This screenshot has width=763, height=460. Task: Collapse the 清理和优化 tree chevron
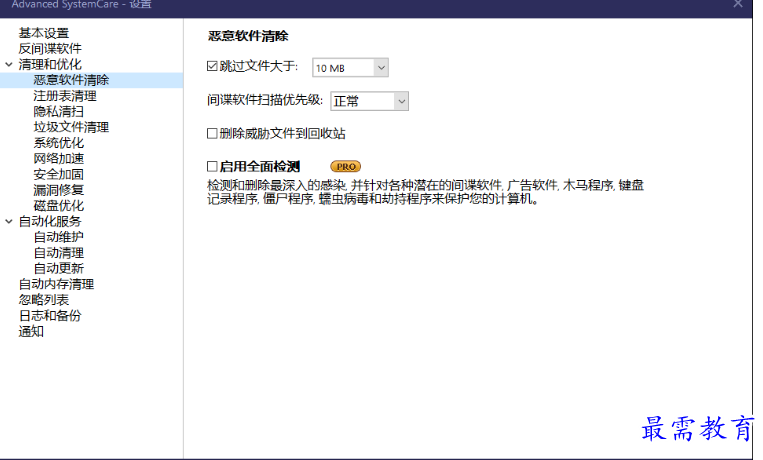pyautogui.click(x=9, y=64)
